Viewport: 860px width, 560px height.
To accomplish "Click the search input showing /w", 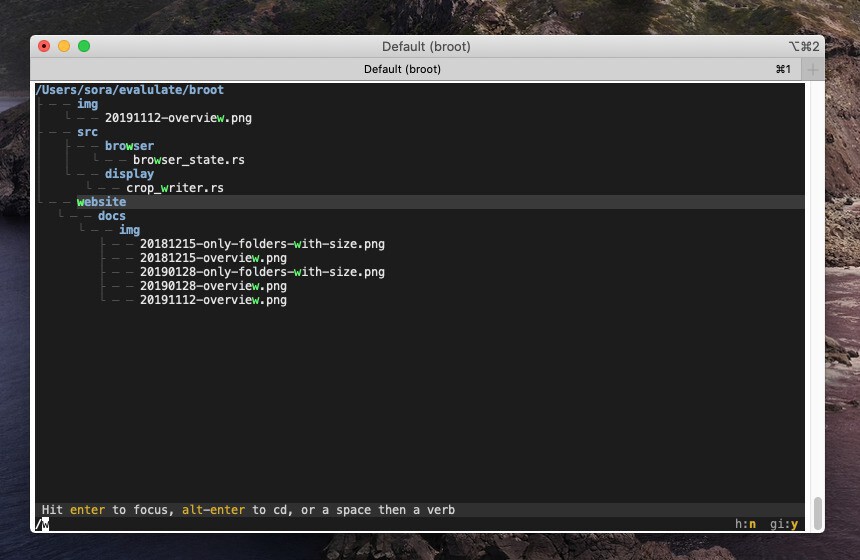I will (43, 524).
